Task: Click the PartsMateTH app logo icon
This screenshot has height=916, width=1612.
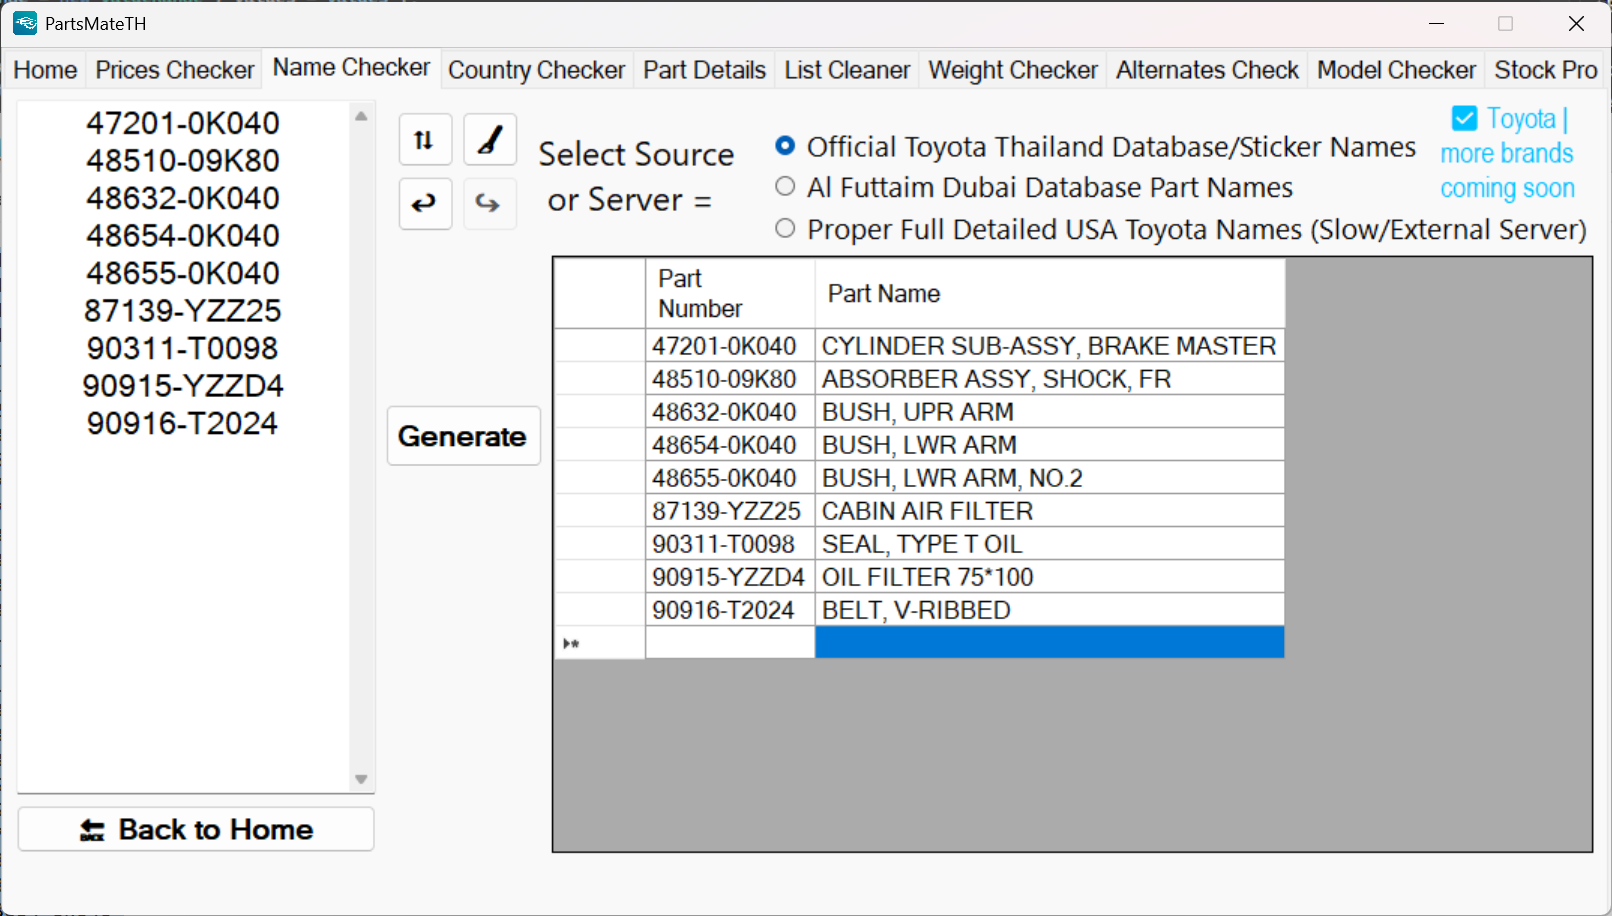Action: pyautogui.click(x=25, y=23)
